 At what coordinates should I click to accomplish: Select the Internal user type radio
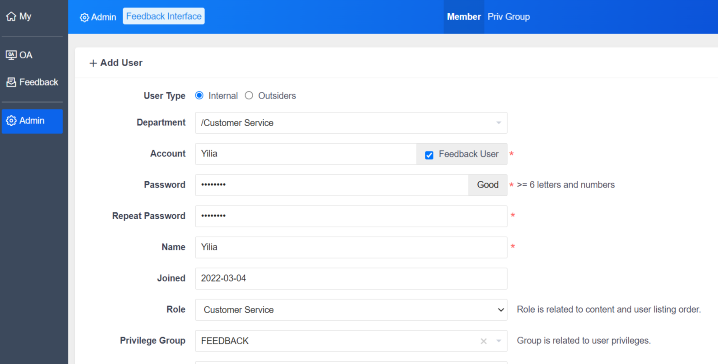point(199,95)
